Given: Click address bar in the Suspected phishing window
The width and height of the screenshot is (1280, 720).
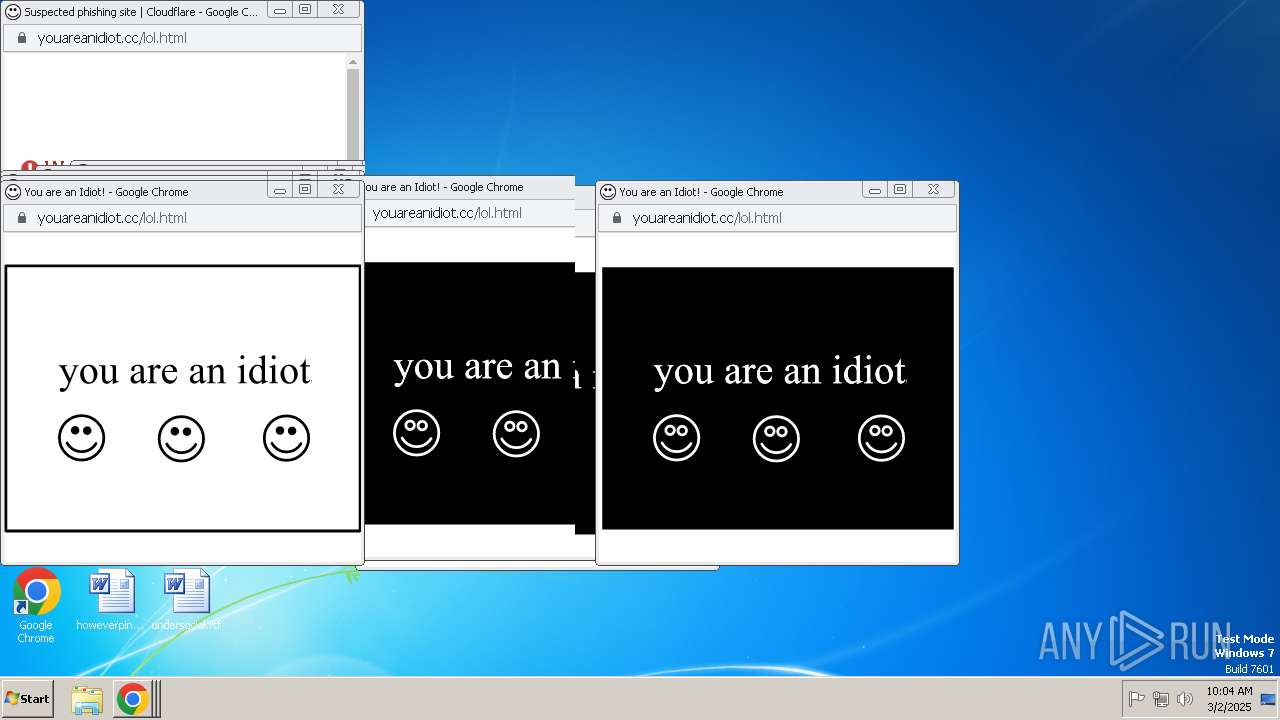Looking at the screenshot, I should [x=182, y=38].
